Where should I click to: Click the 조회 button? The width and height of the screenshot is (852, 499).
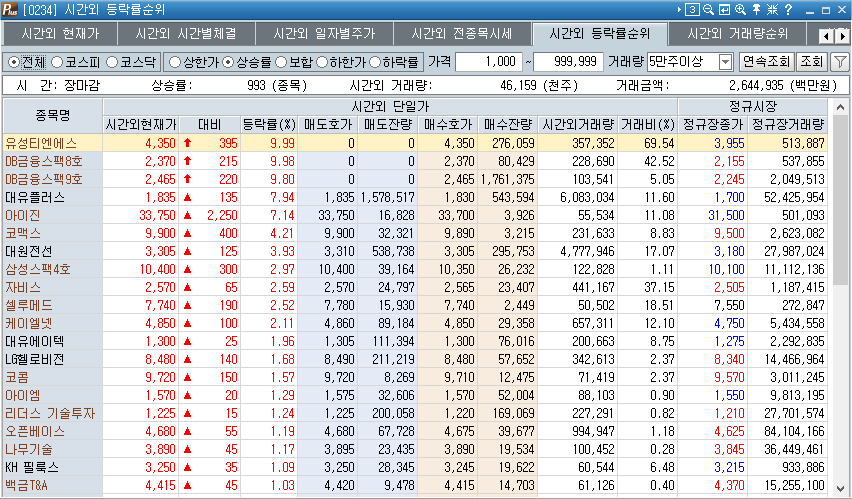click(x=812, y=61)
